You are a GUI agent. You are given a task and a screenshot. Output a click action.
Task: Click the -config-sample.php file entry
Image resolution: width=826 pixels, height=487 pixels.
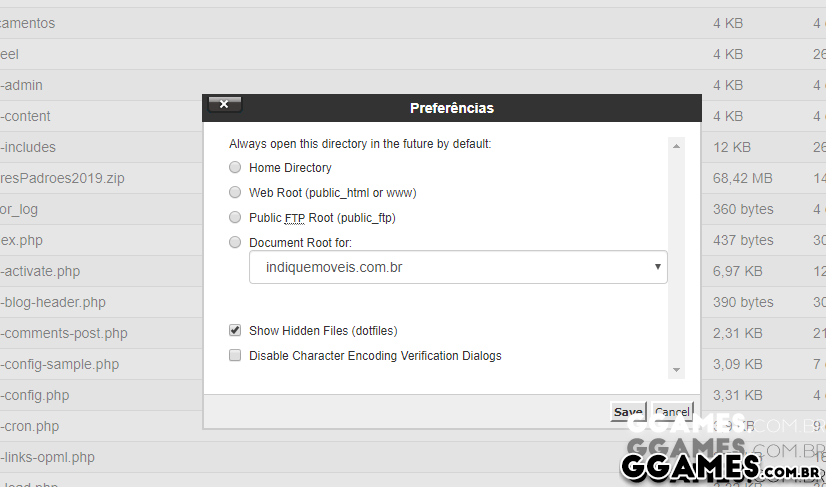click(60, 364)
